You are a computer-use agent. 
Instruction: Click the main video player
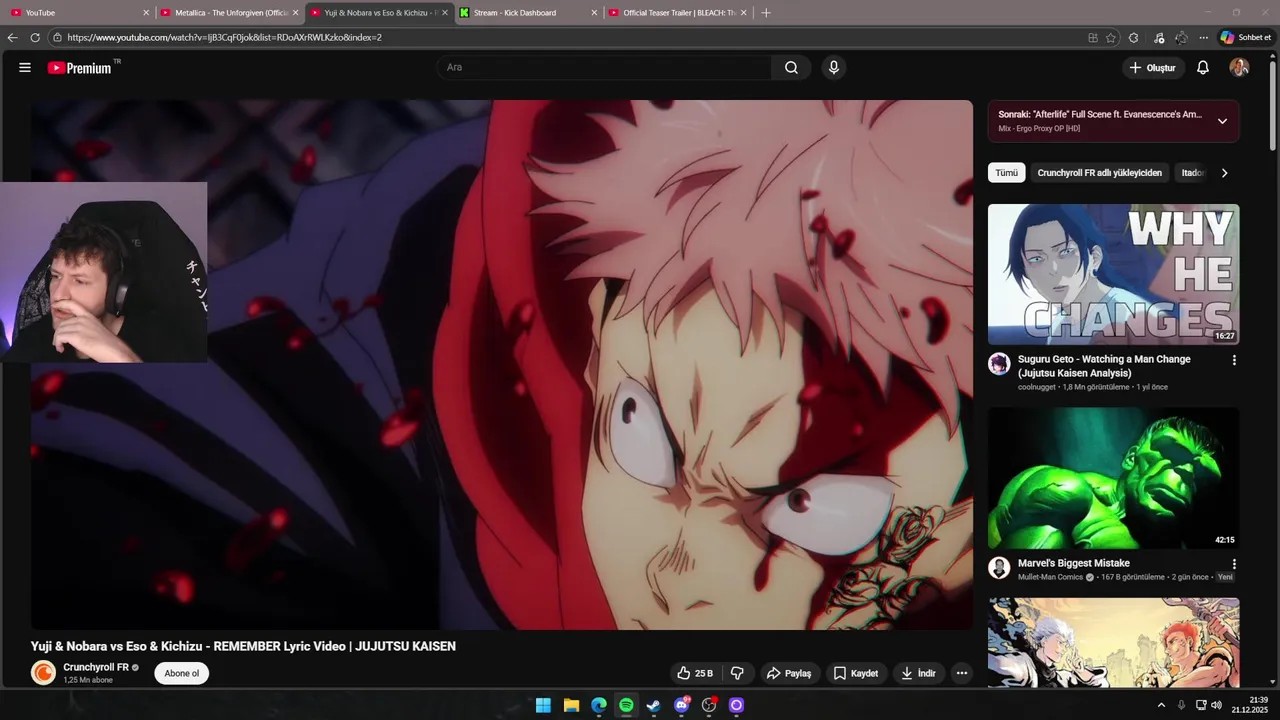(502, 365)
